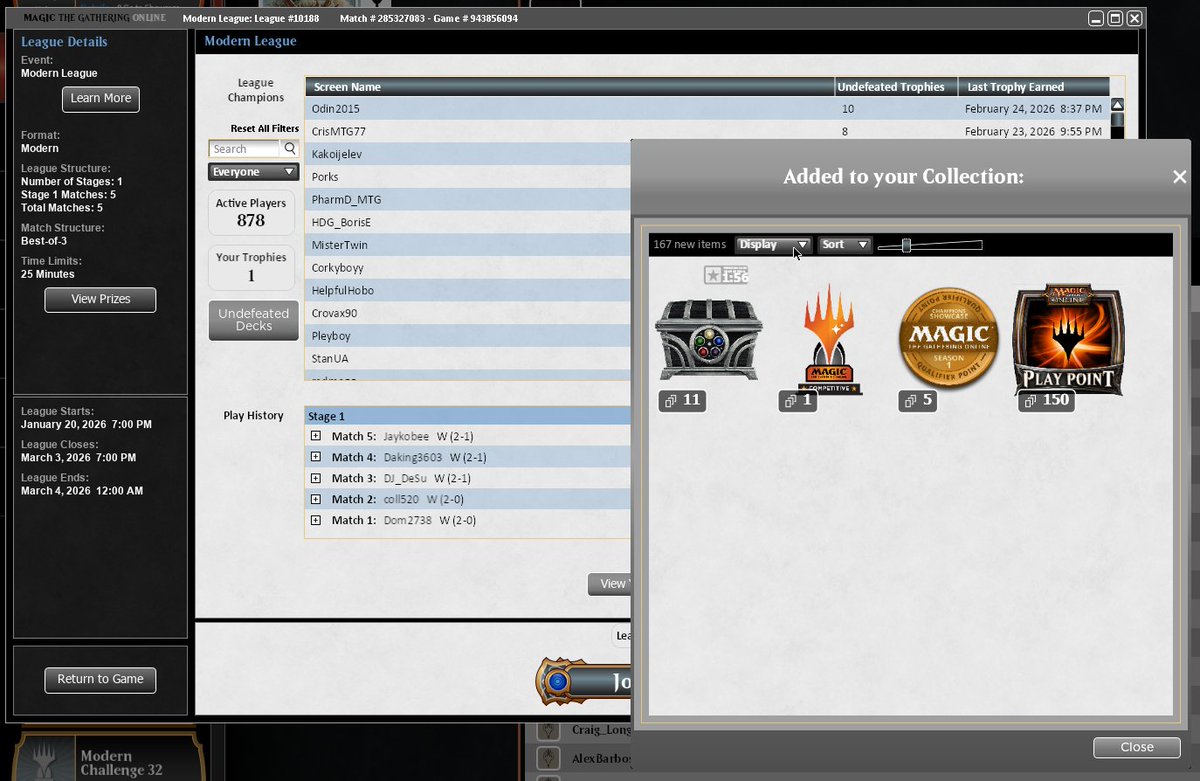Select the Play Point item icon
1200x781 pixels.
click(1068, 338)
